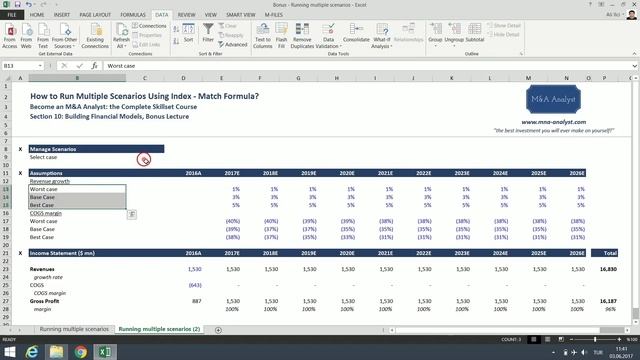The width and height of the screenshot is (640, 360).
Task: Open Outline dialog launcher
Action: pos(521,54)
